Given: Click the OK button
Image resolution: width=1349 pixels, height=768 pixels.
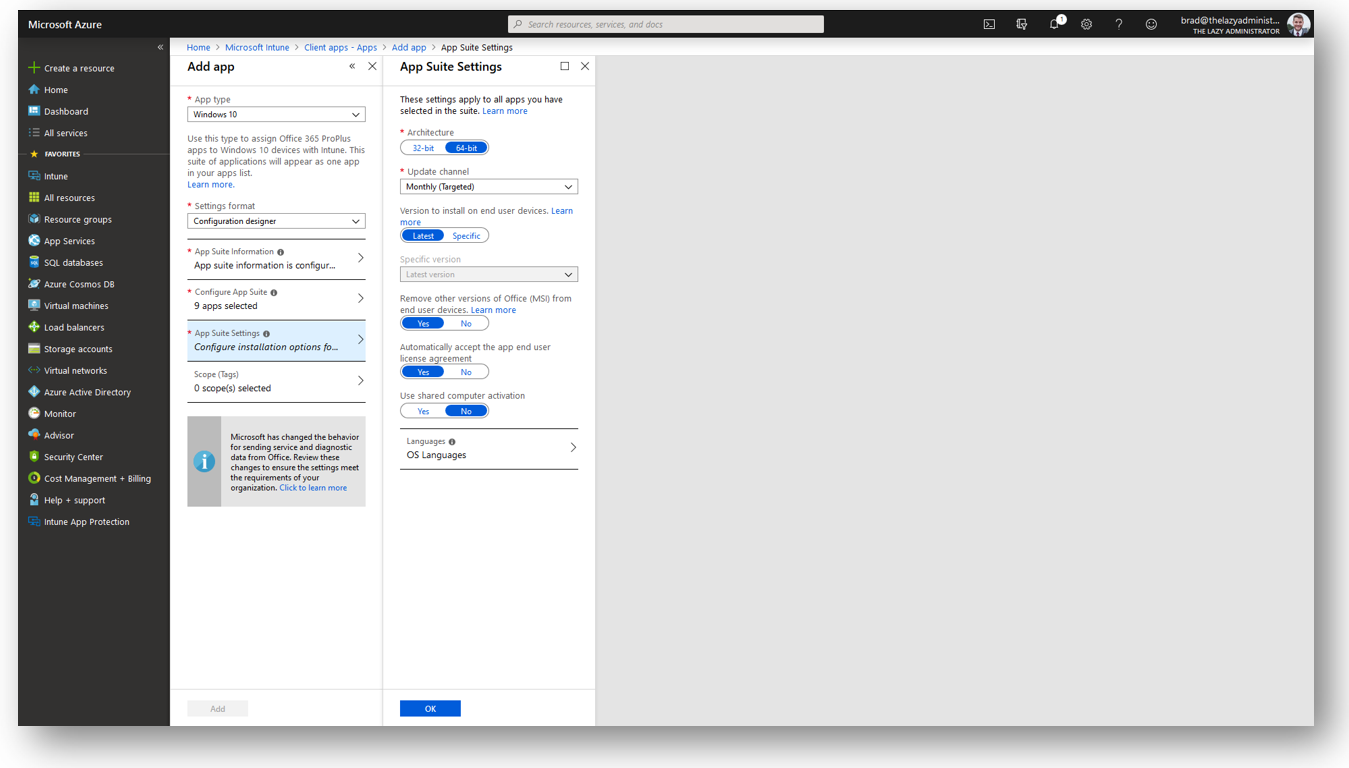Looking at the screenshot, I should click(x=430, y=709).
